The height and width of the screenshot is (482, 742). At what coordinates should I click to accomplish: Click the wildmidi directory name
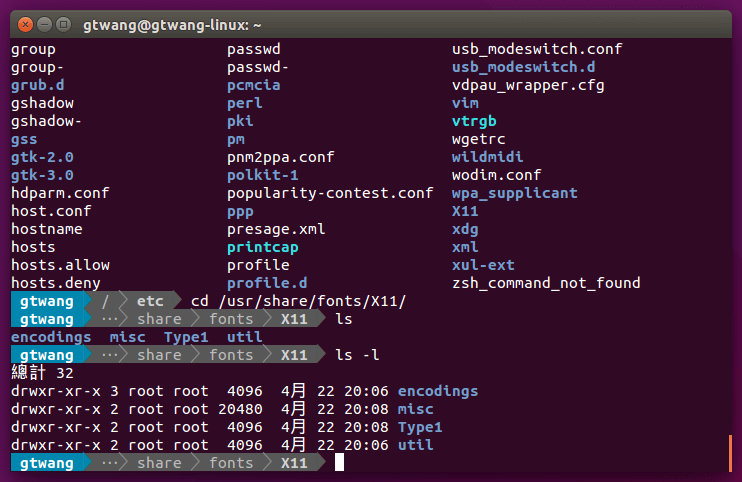[487, 157]
